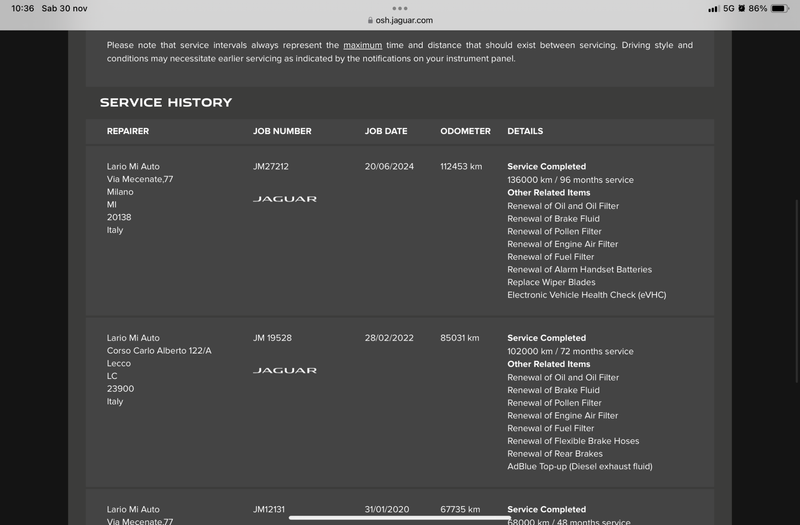Screen dimensions: 800x525
Task: Click postal code 20138
Action: click(119, 217)
